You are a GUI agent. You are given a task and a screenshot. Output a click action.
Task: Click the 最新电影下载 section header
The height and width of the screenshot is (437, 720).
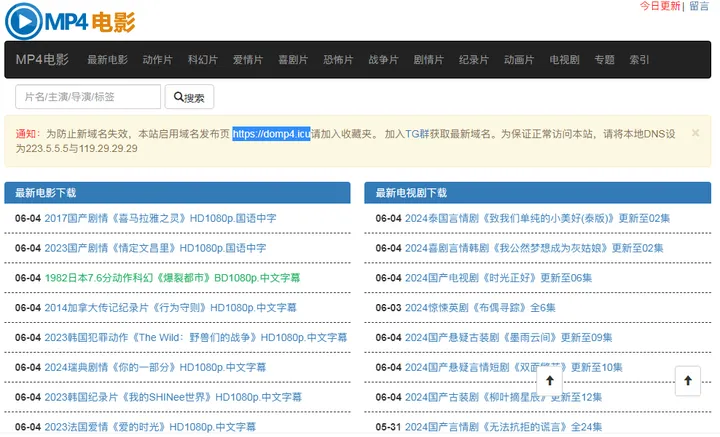click(x=177, y=193)
